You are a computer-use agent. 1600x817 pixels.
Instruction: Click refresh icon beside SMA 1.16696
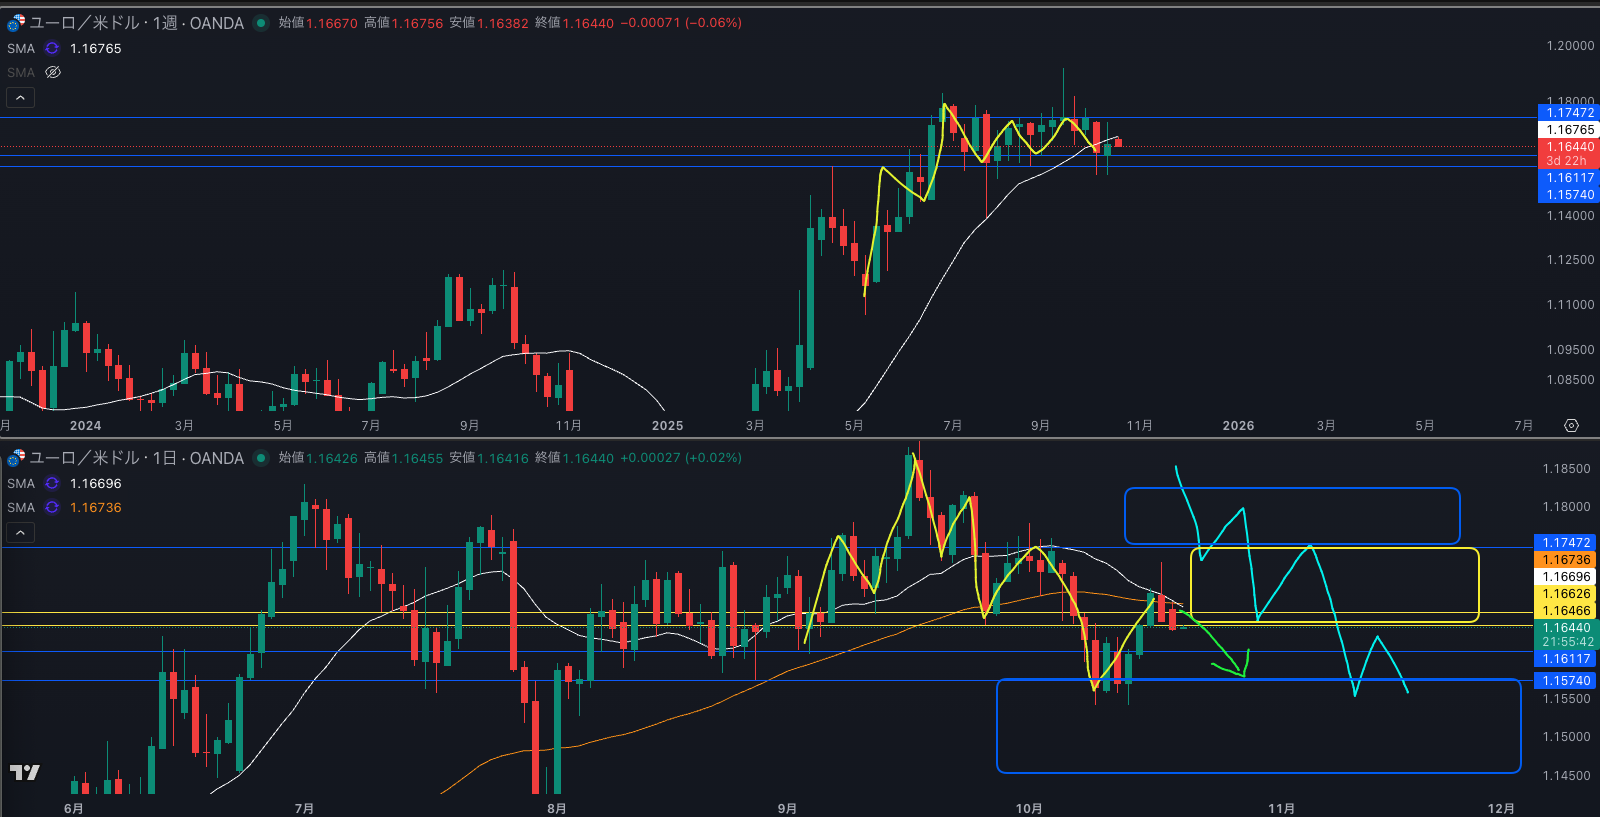pos(52,483)
